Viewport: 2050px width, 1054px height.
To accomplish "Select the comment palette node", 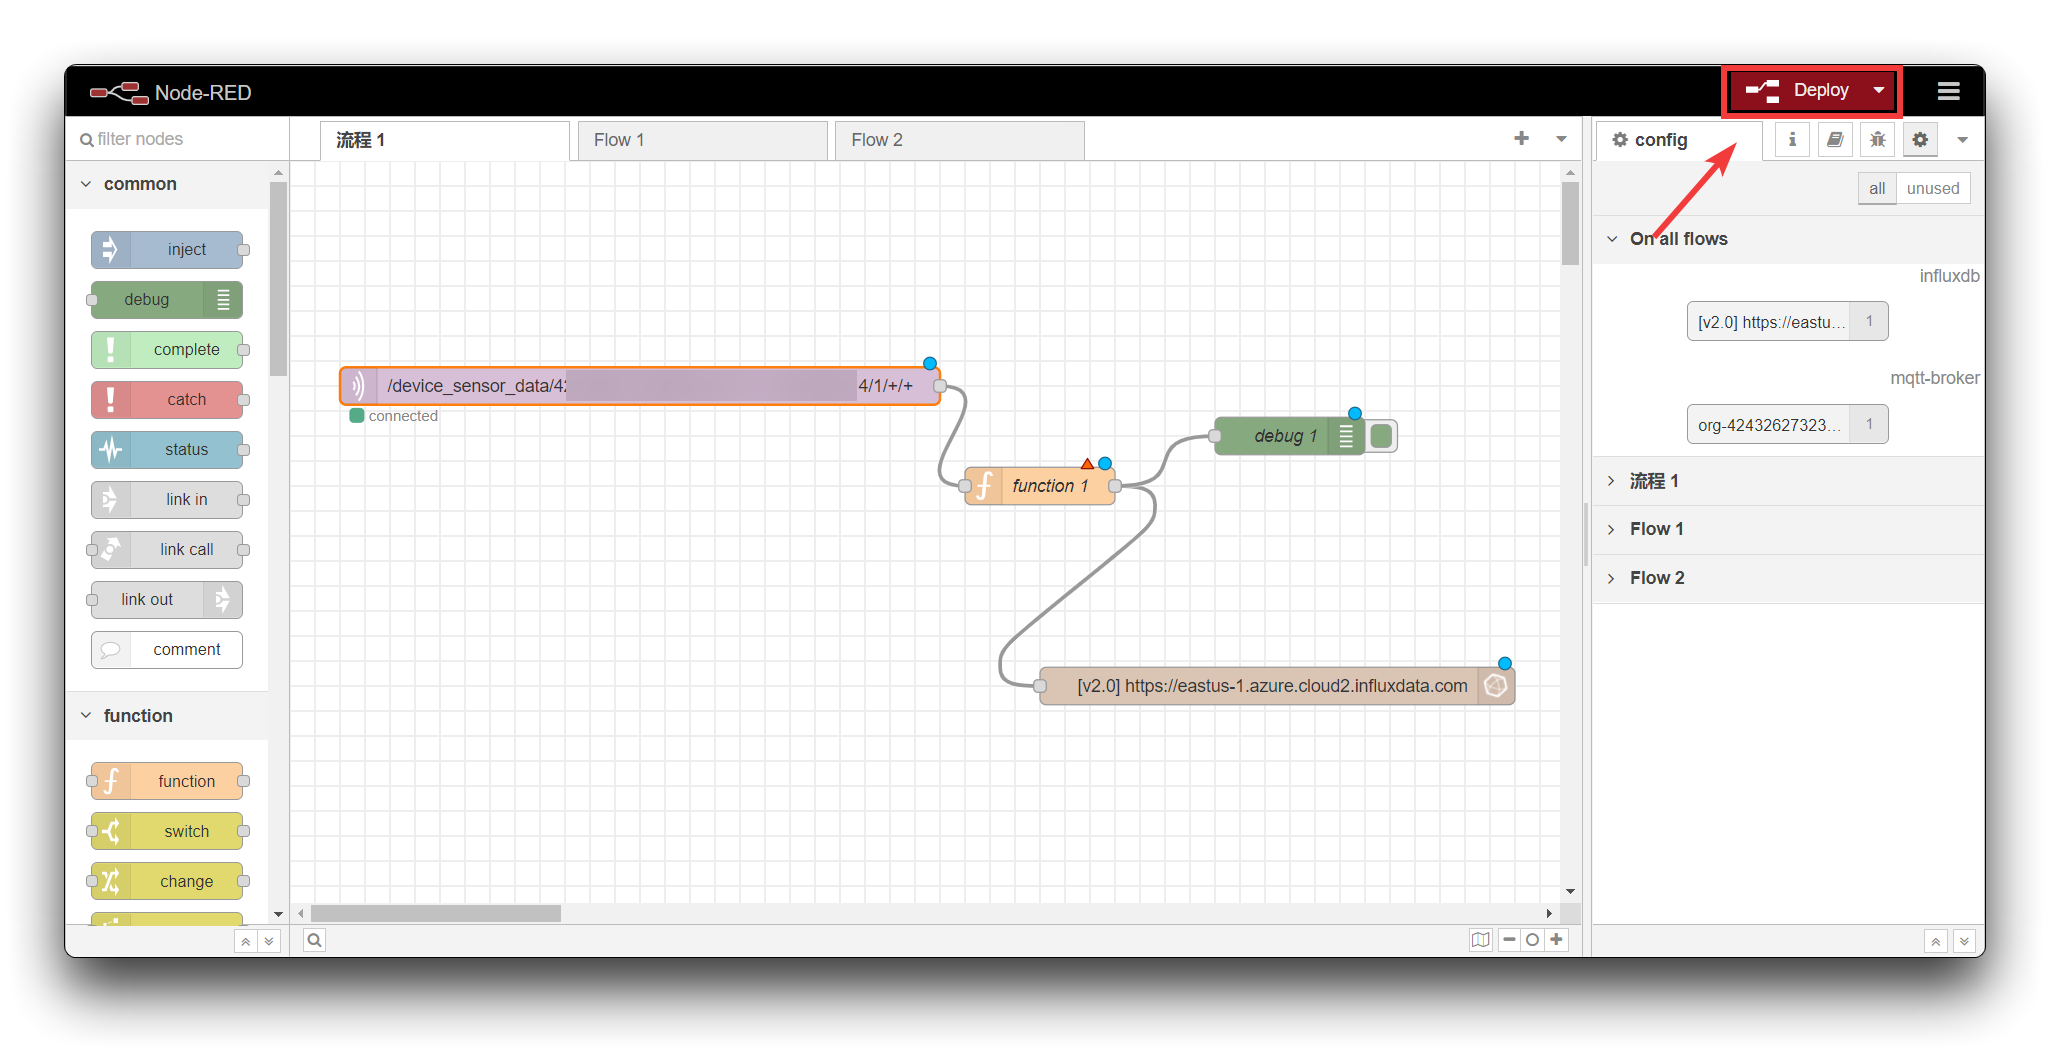I will 167,650.
